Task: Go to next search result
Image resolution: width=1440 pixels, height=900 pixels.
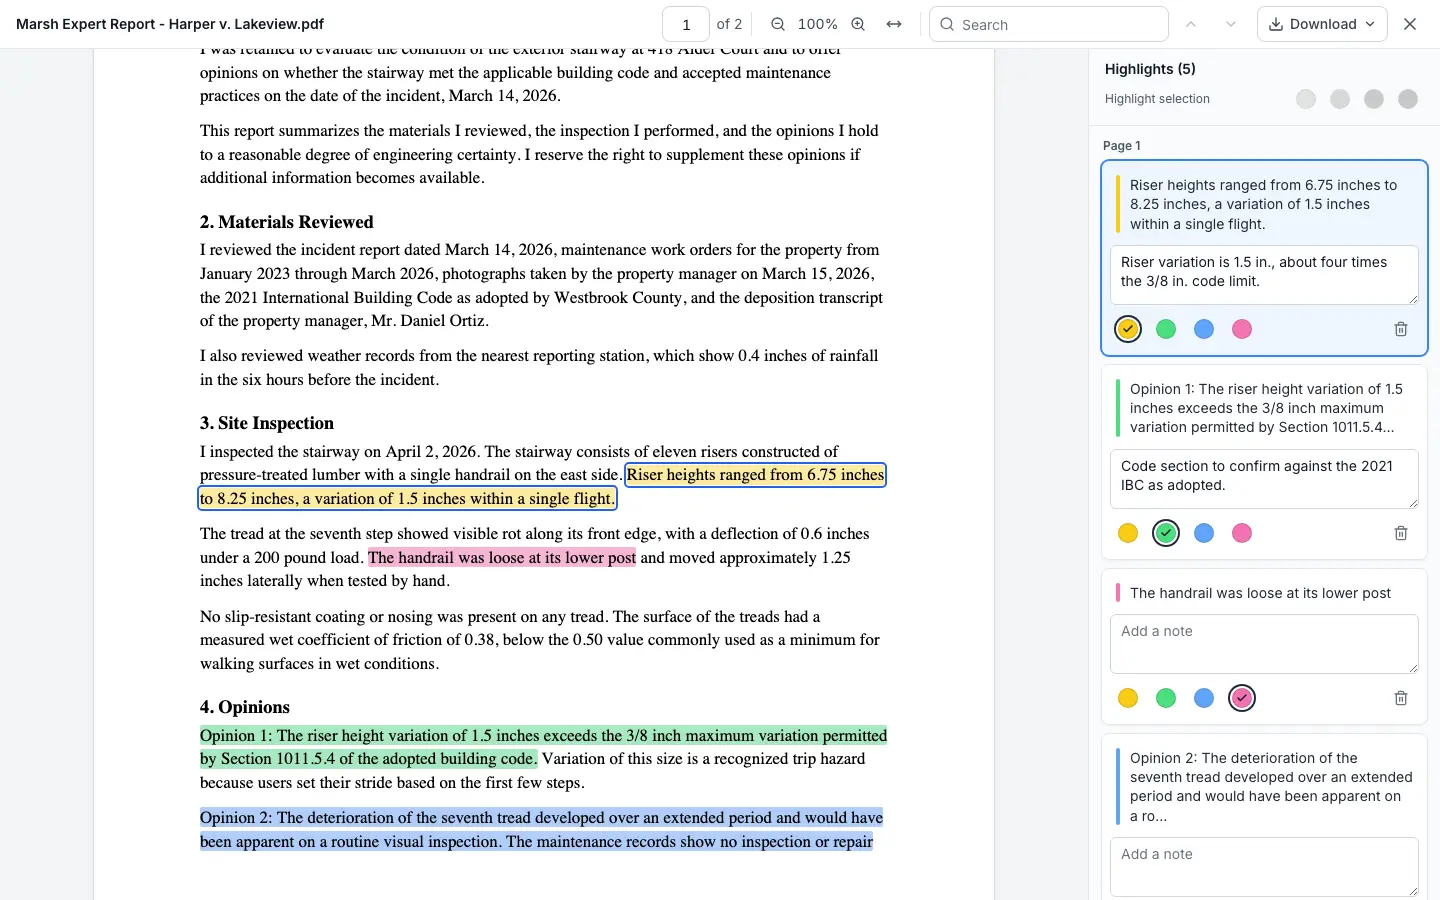Action: [x=1230, y=24]
